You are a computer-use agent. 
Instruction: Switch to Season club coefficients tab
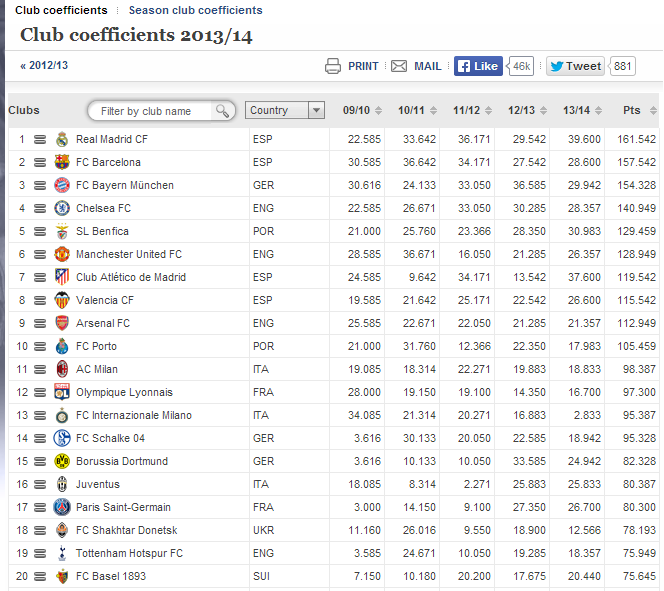[x=196, y=10]
